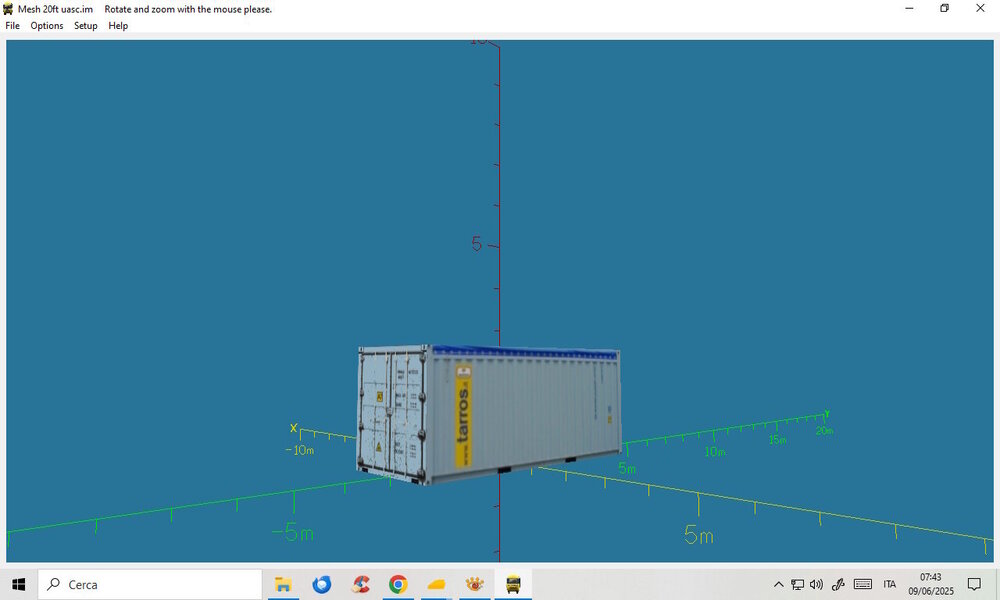Open the Options menu
The image size is (1000, 600).
[x=47, y=26]
